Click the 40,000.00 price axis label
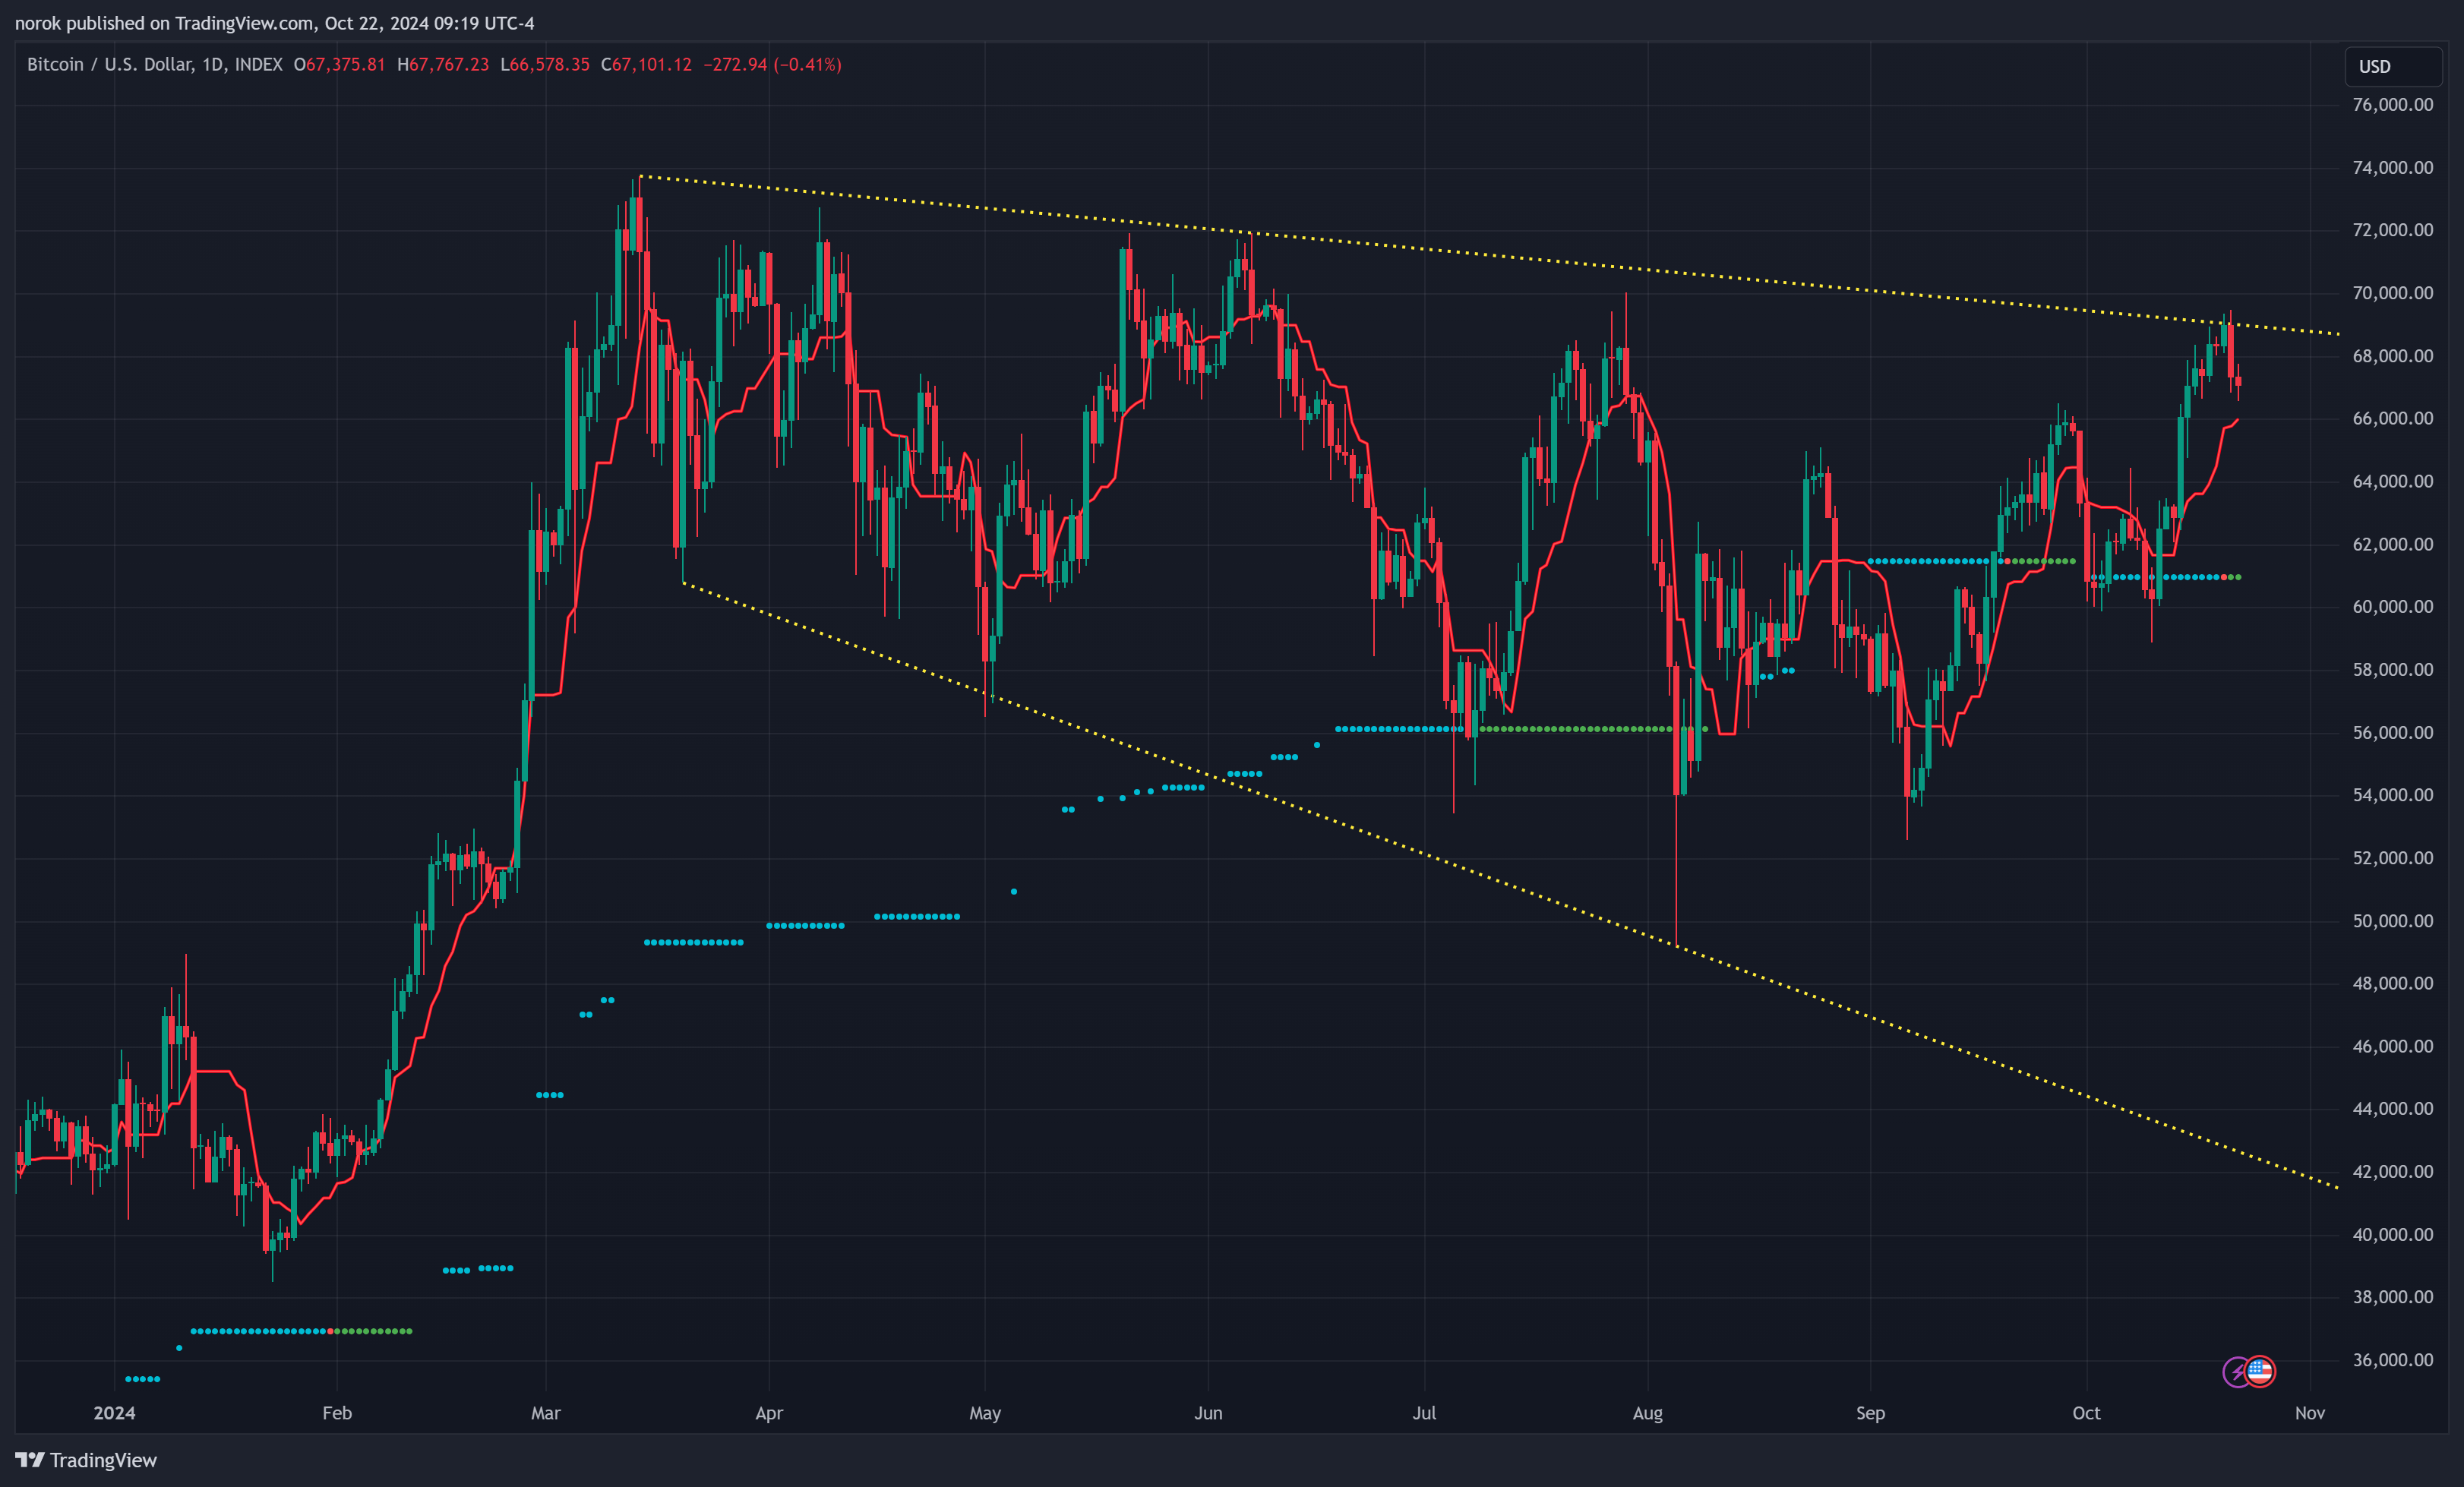2464x1487 pixels. point(2393,1235)
